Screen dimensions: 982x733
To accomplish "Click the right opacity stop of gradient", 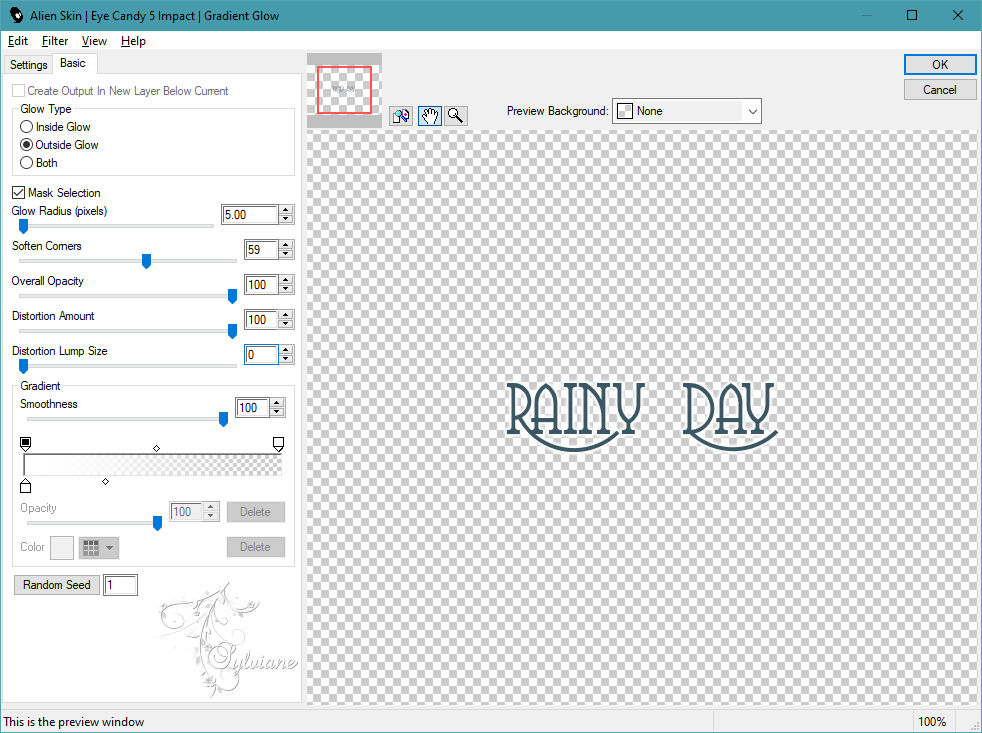I will pos(279,444).
